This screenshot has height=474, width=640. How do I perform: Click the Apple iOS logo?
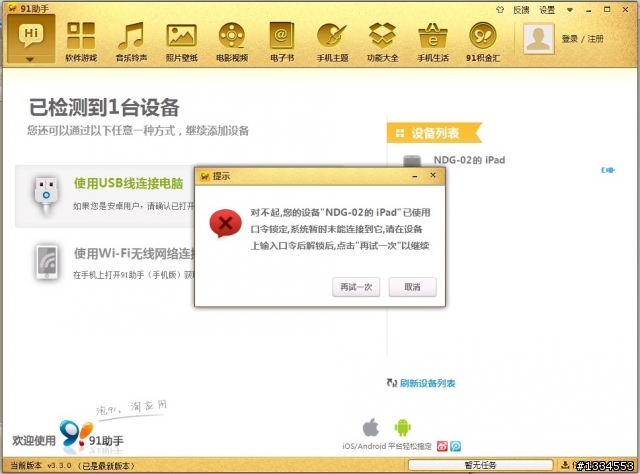(x=371, y=427)
